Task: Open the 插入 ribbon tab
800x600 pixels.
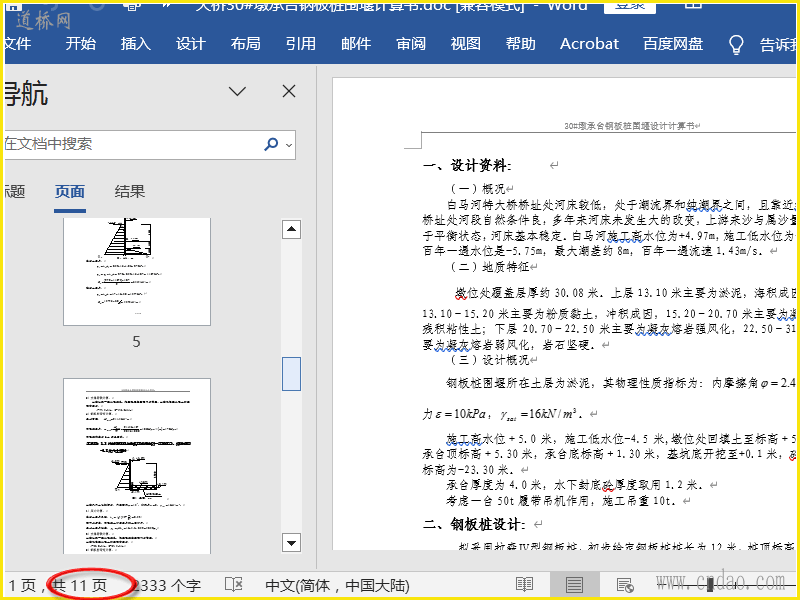Action: pos(135,44)
